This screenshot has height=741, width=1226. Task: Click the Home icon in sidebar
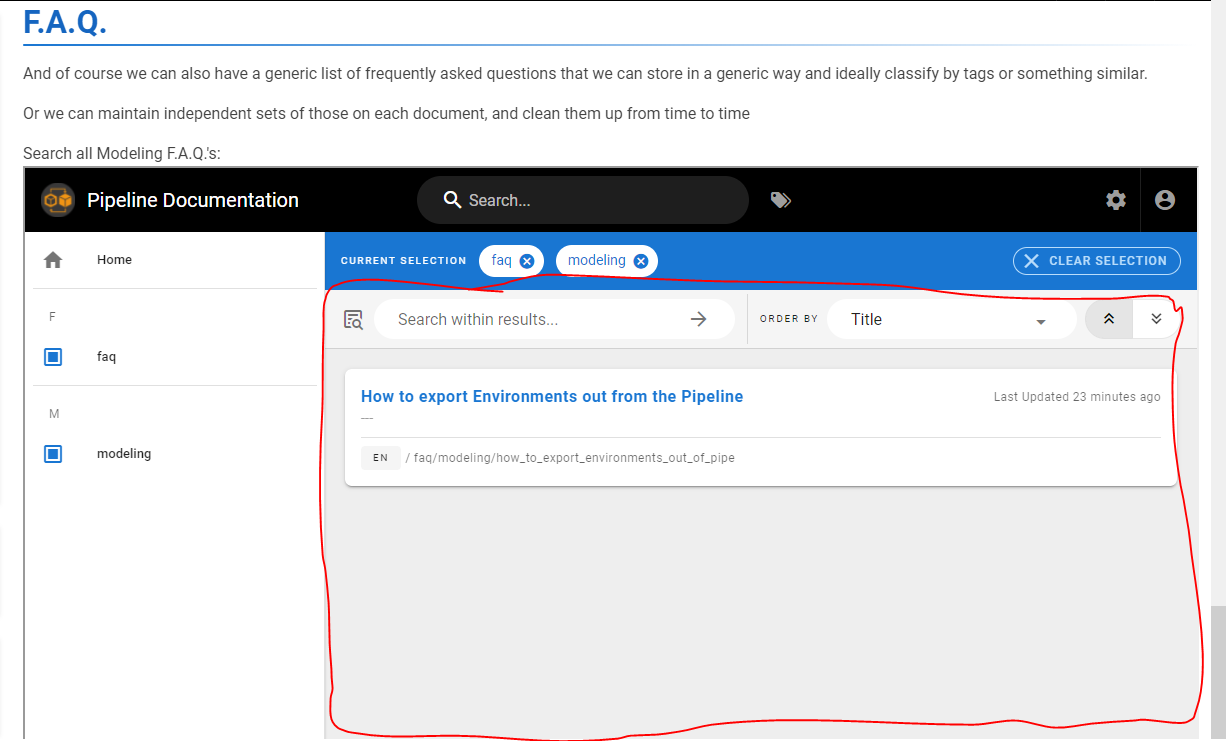coord(53,260)
